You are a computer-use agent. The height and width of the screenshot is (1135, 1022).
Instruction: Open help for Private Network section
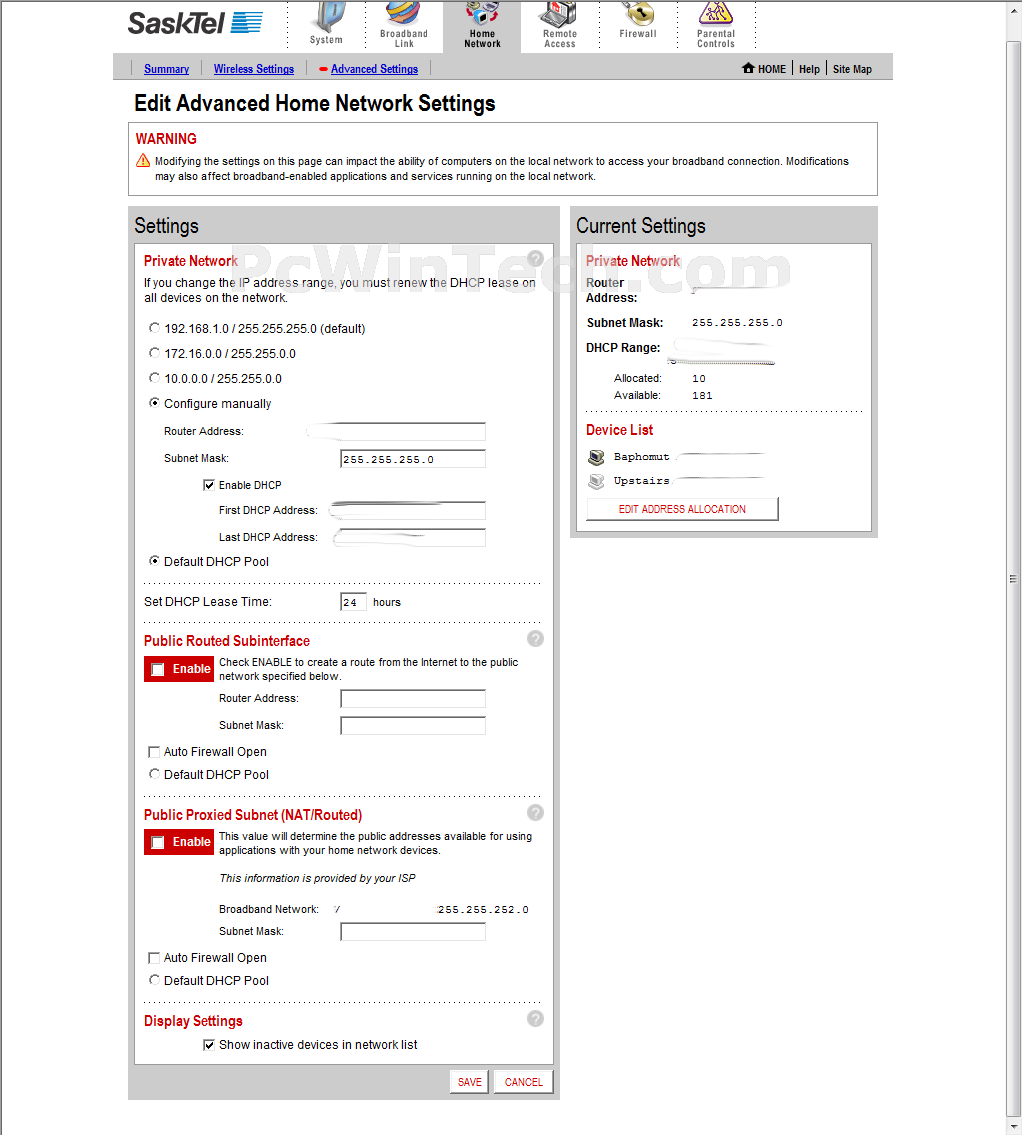coord(536,258)
